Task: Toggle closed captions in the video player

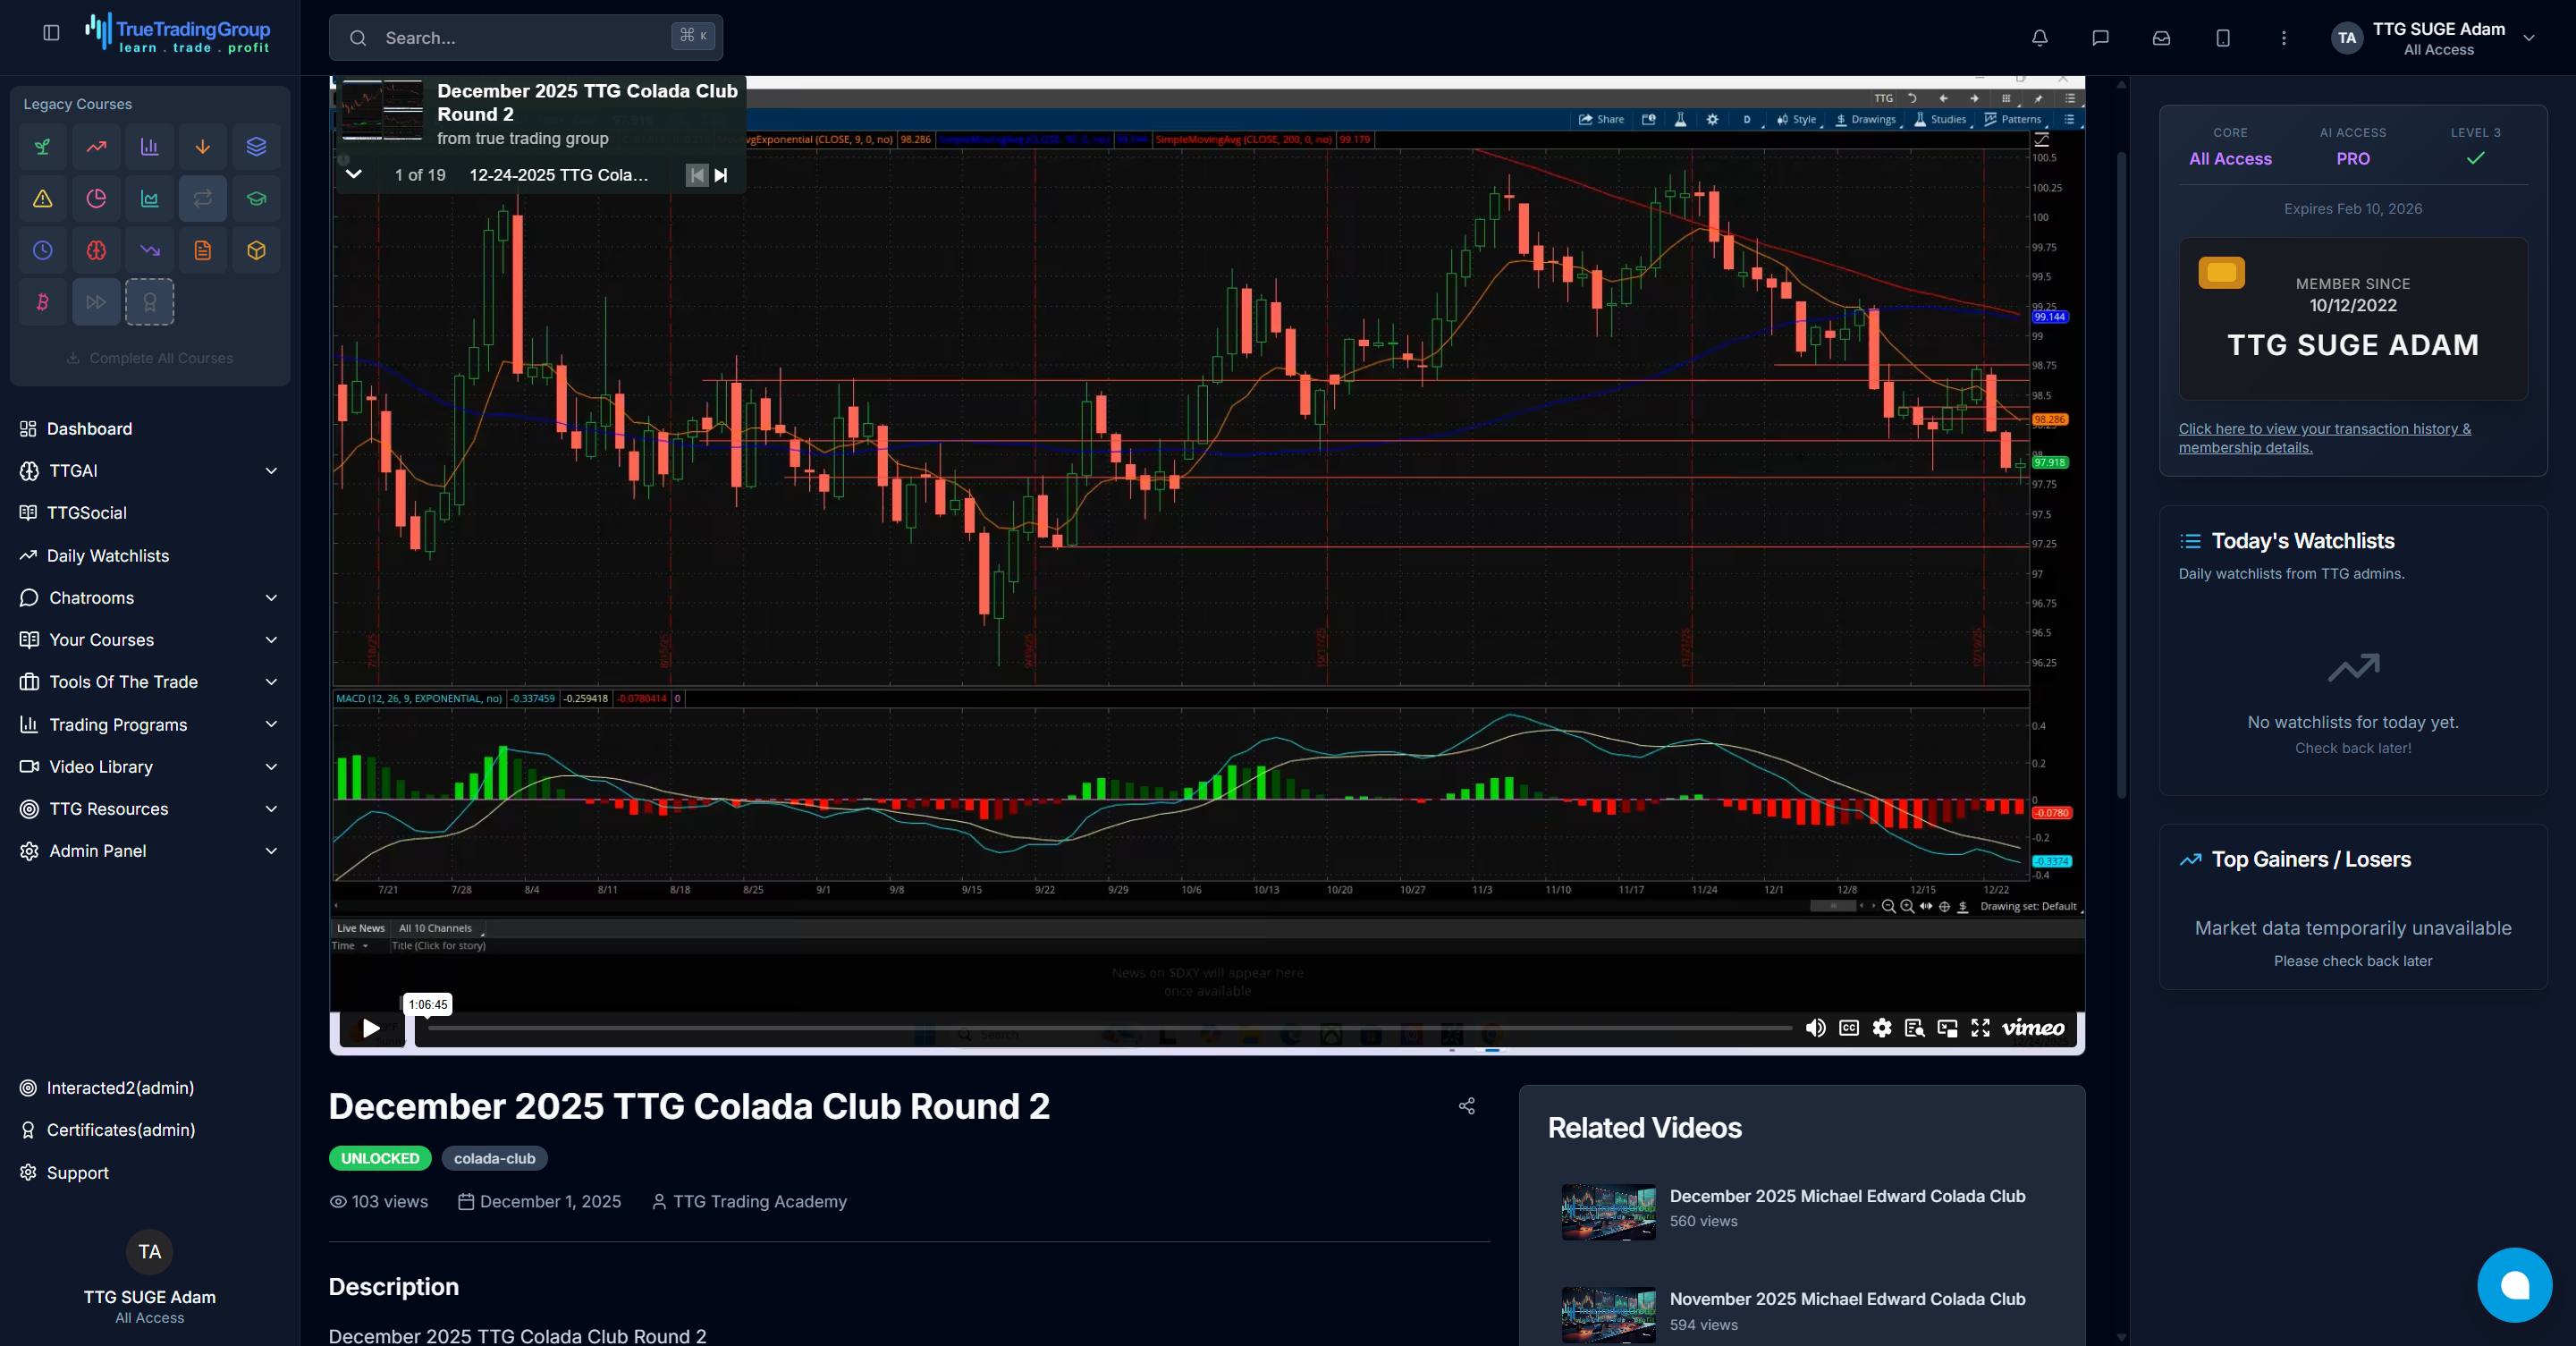Action: [1848, 1028]
